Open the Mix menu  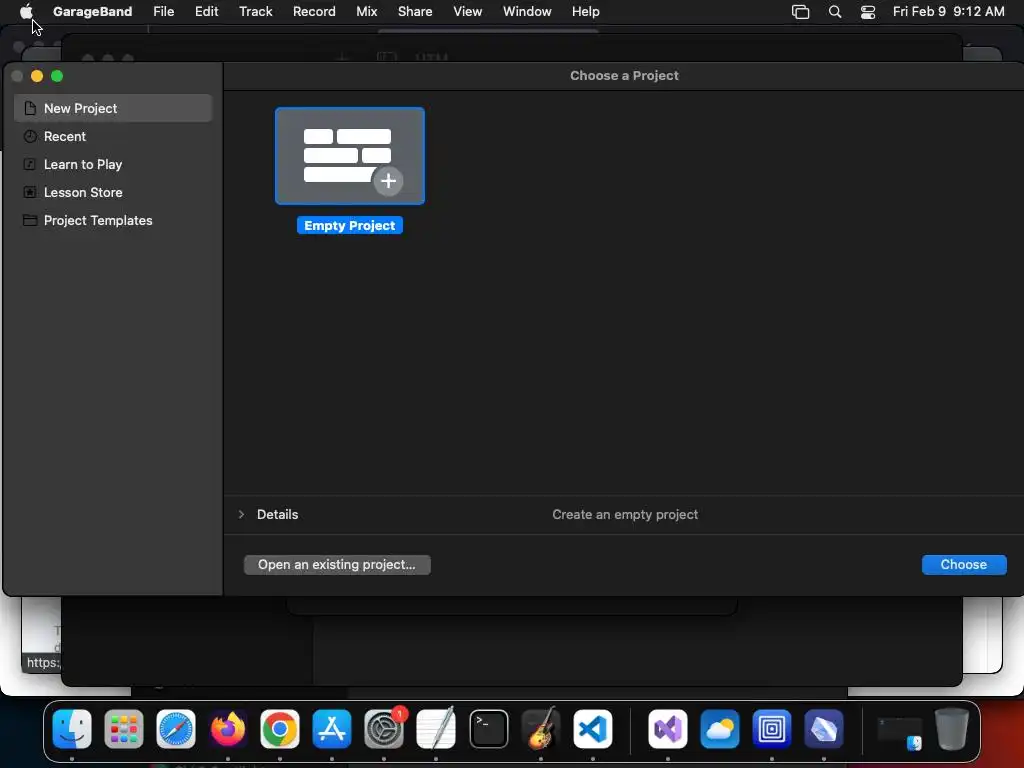366,11
